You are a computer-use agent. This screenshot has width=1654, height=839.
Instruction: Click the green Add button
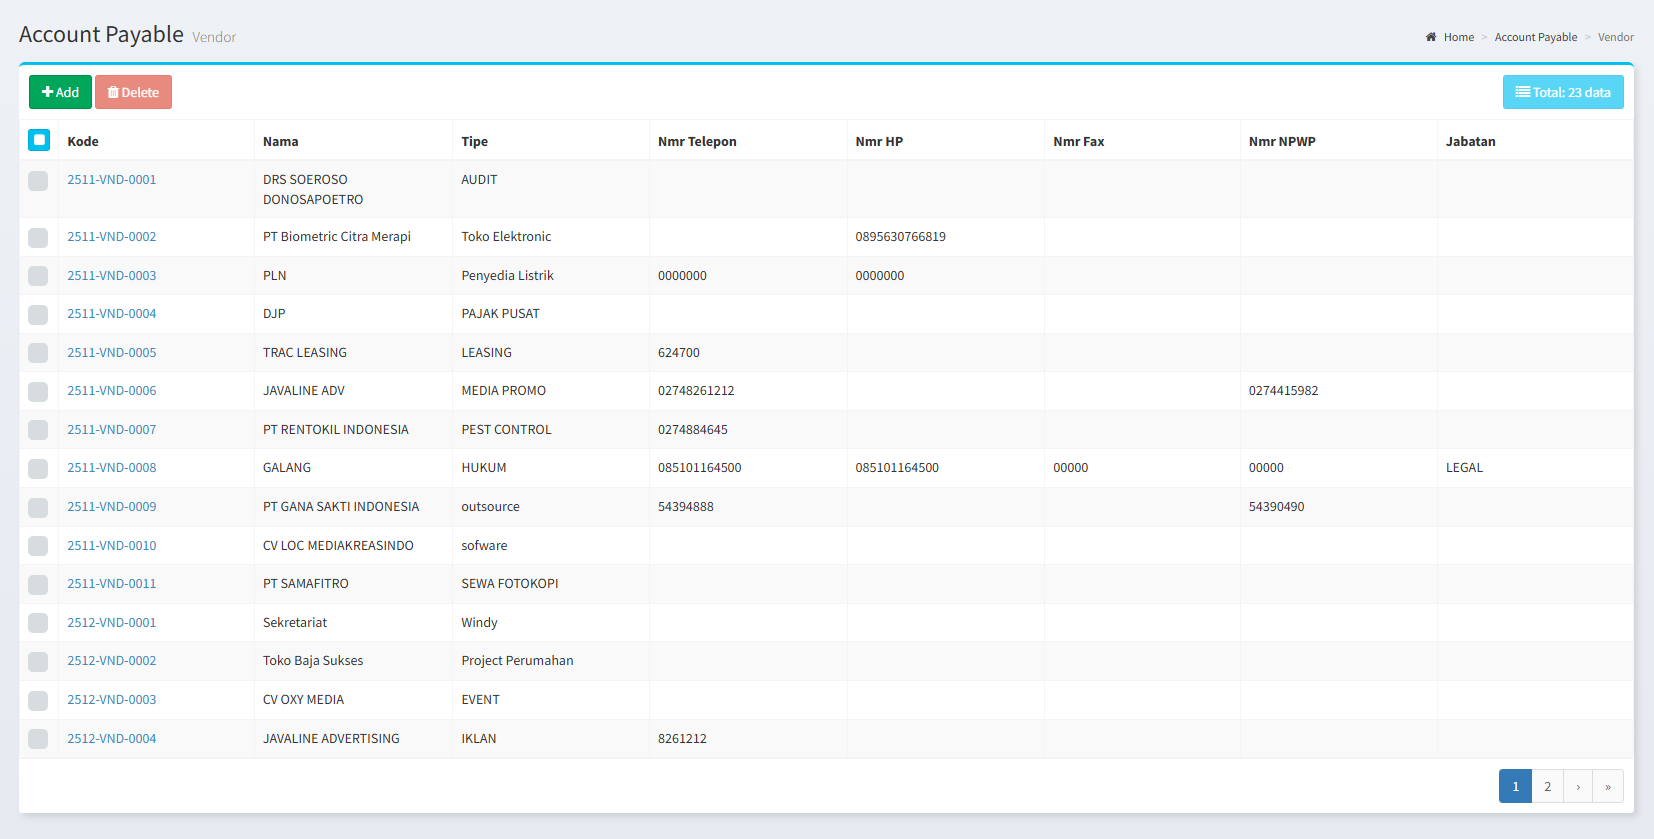(60, 92)
